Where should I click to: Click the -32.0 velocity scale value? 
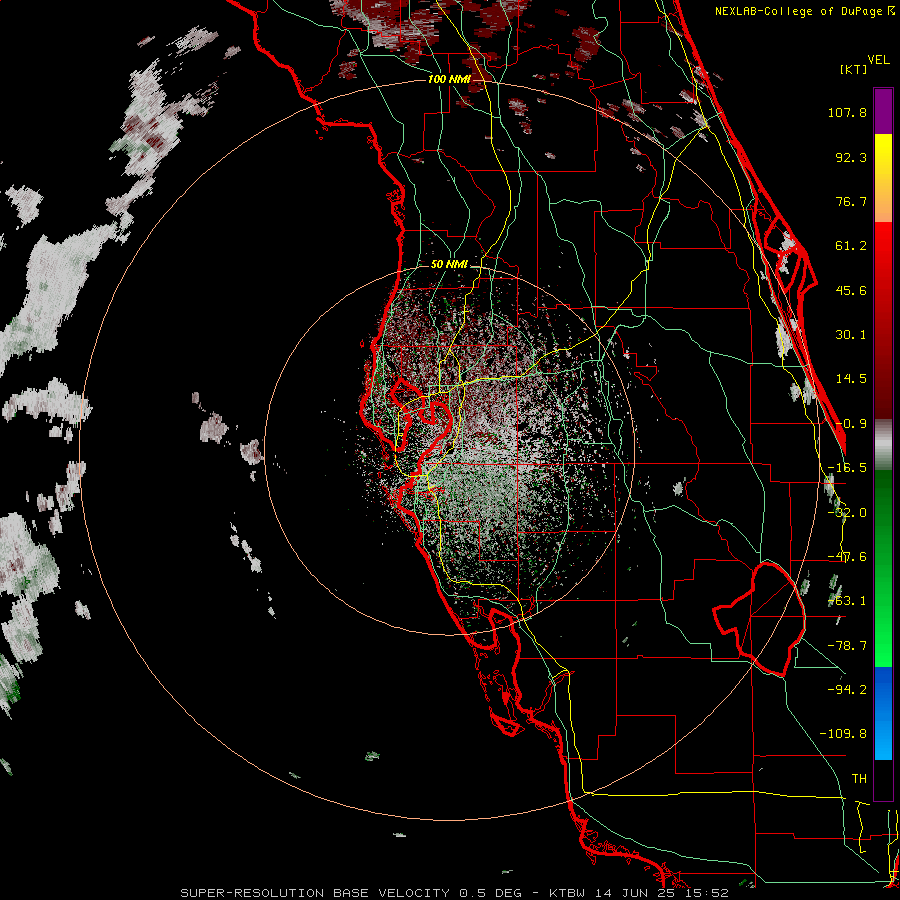click(x=847, y=513)
